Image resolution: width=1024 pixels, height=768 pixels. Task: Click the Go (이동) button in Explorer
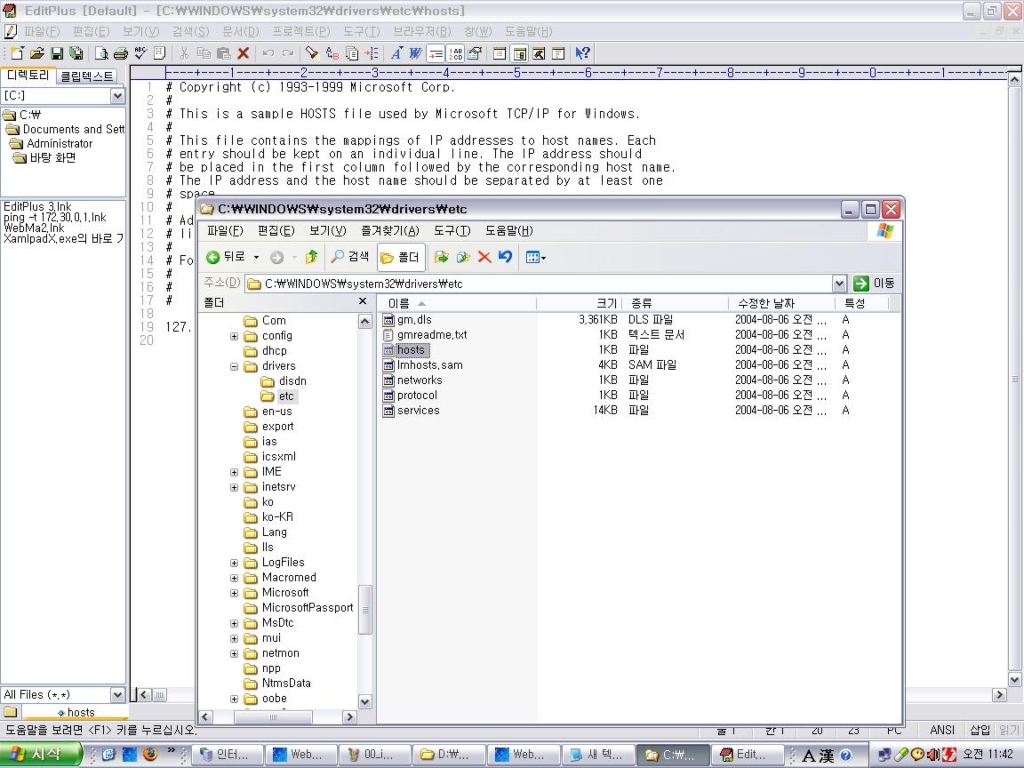(x=875, y=283)
